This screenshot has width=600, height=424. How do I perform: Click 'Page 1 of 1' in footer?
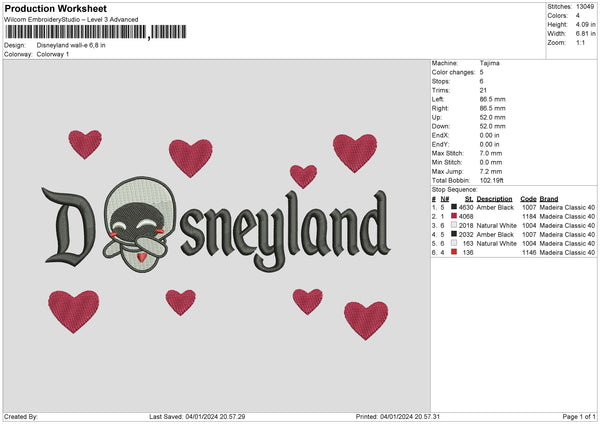pos(579,416)
